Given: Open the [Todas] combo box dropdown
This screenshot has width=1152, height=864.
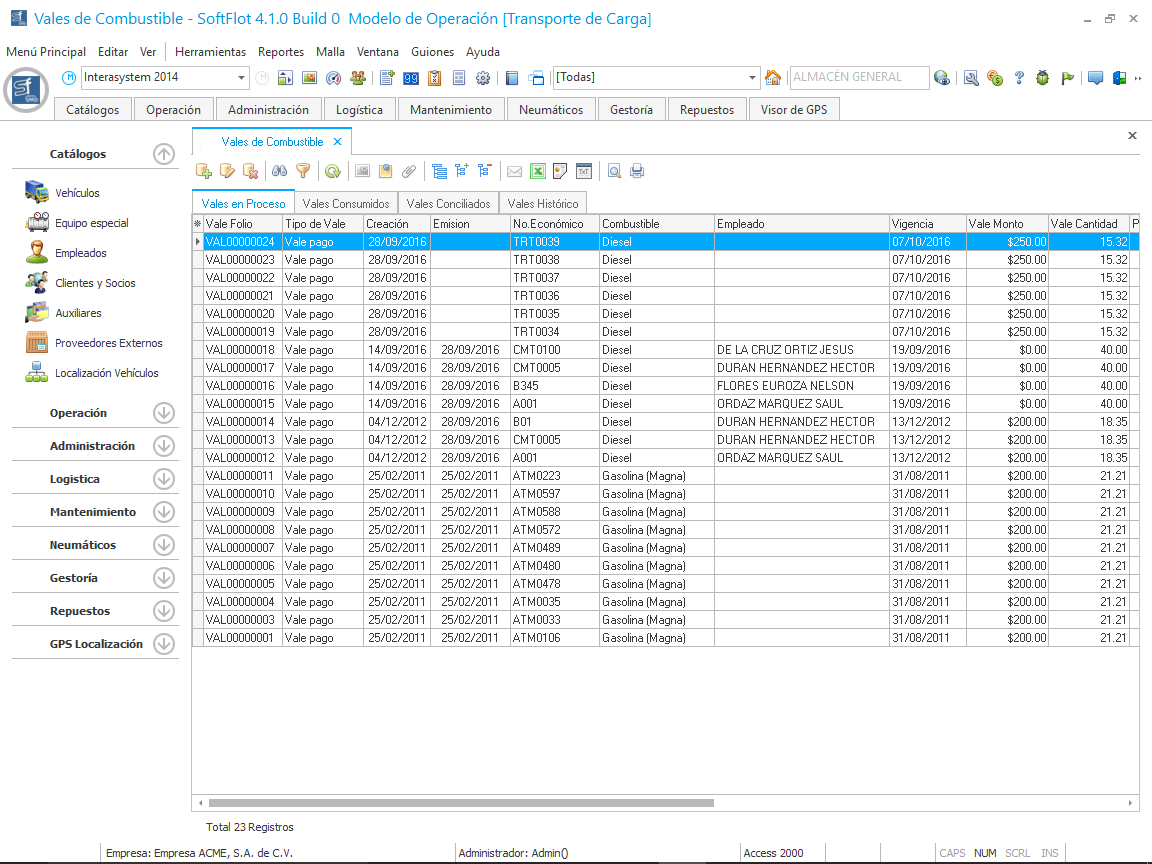Looking at the screenshot, I should [753, 78].
